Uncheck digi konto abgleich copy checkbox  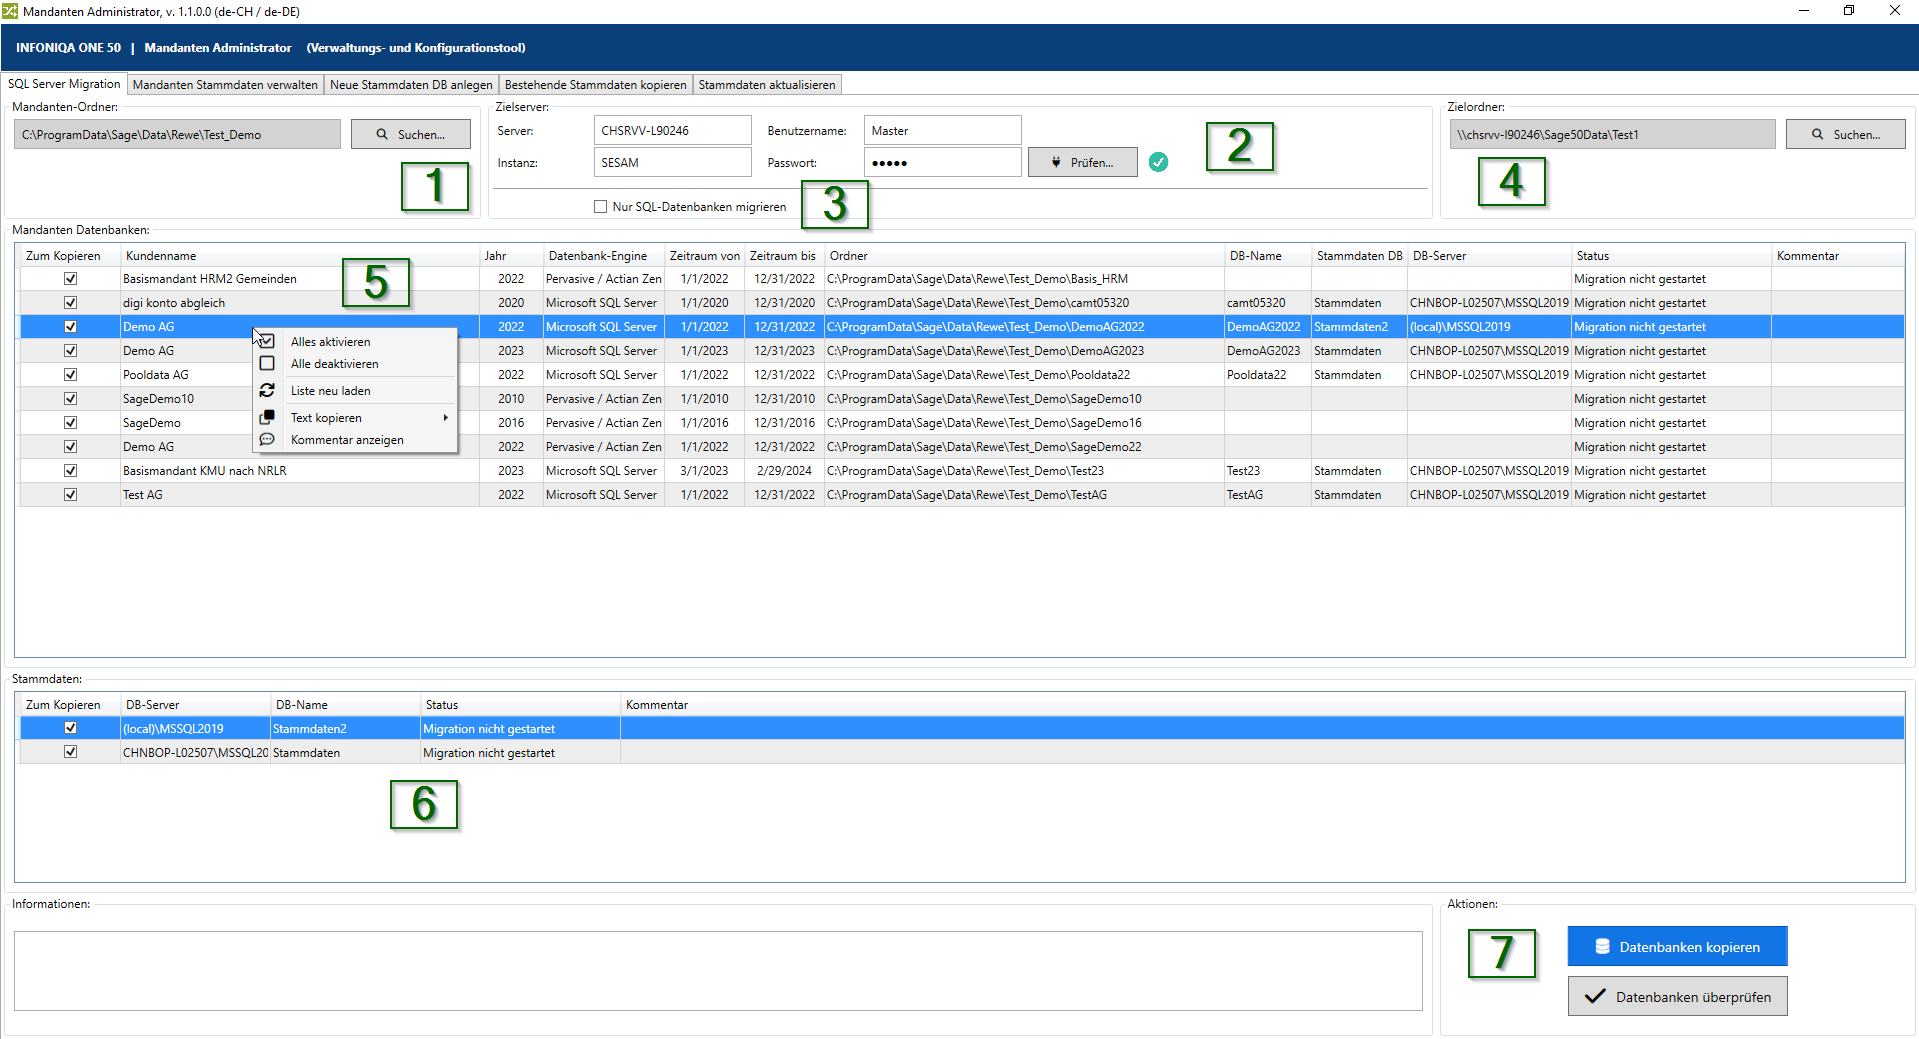tap(70, 303)
